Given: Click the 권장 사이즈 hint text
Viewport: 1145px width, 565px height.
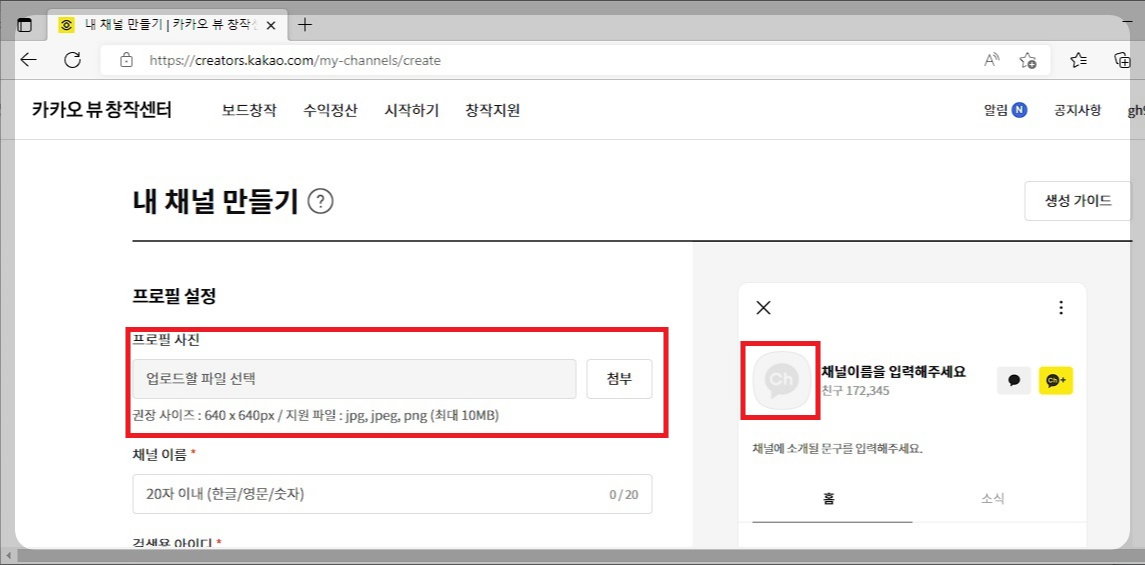Looking at the screenshot, I should (x=316, y=416).
